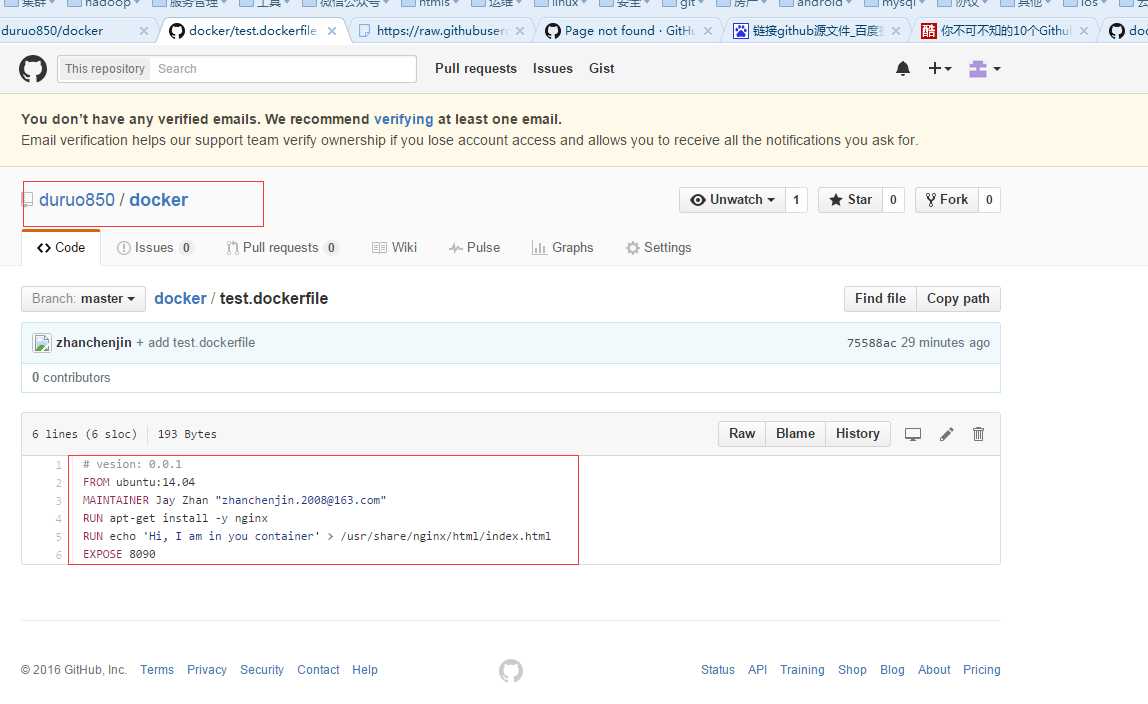
Task: Switch to raw.githubusercontent browser tab
Action: [441, 31]
